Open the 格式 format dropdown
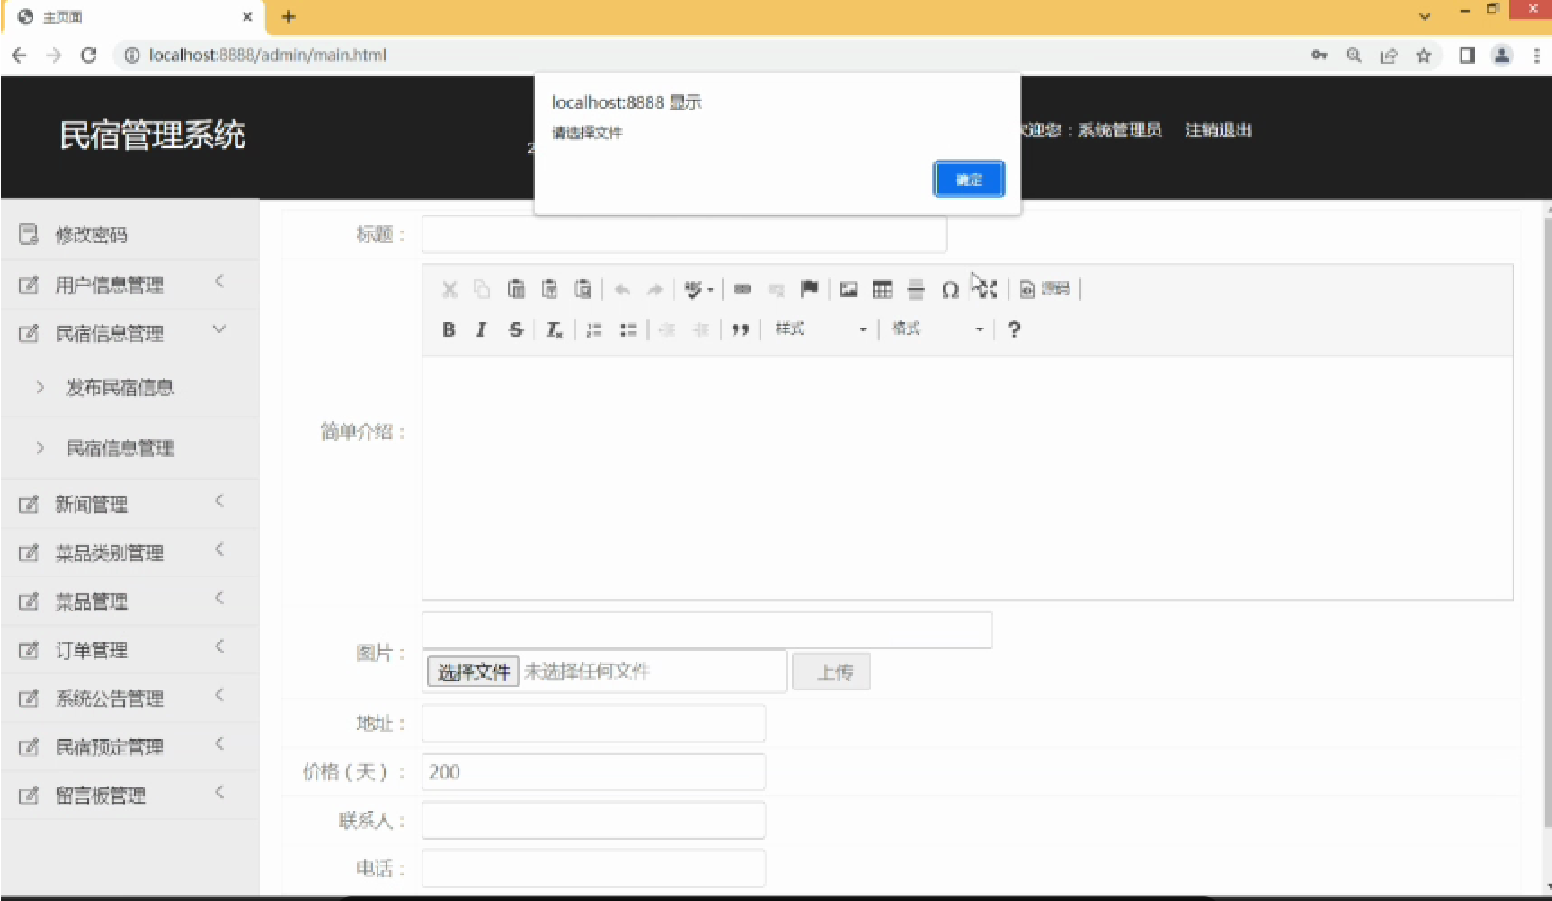 coord(937,329)
